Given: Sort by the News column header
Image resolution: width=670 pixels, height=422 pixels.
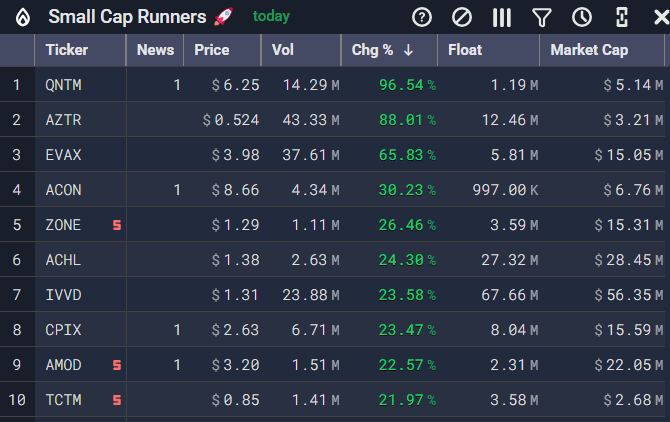Looking at the screenshot, I should [156, 50].
